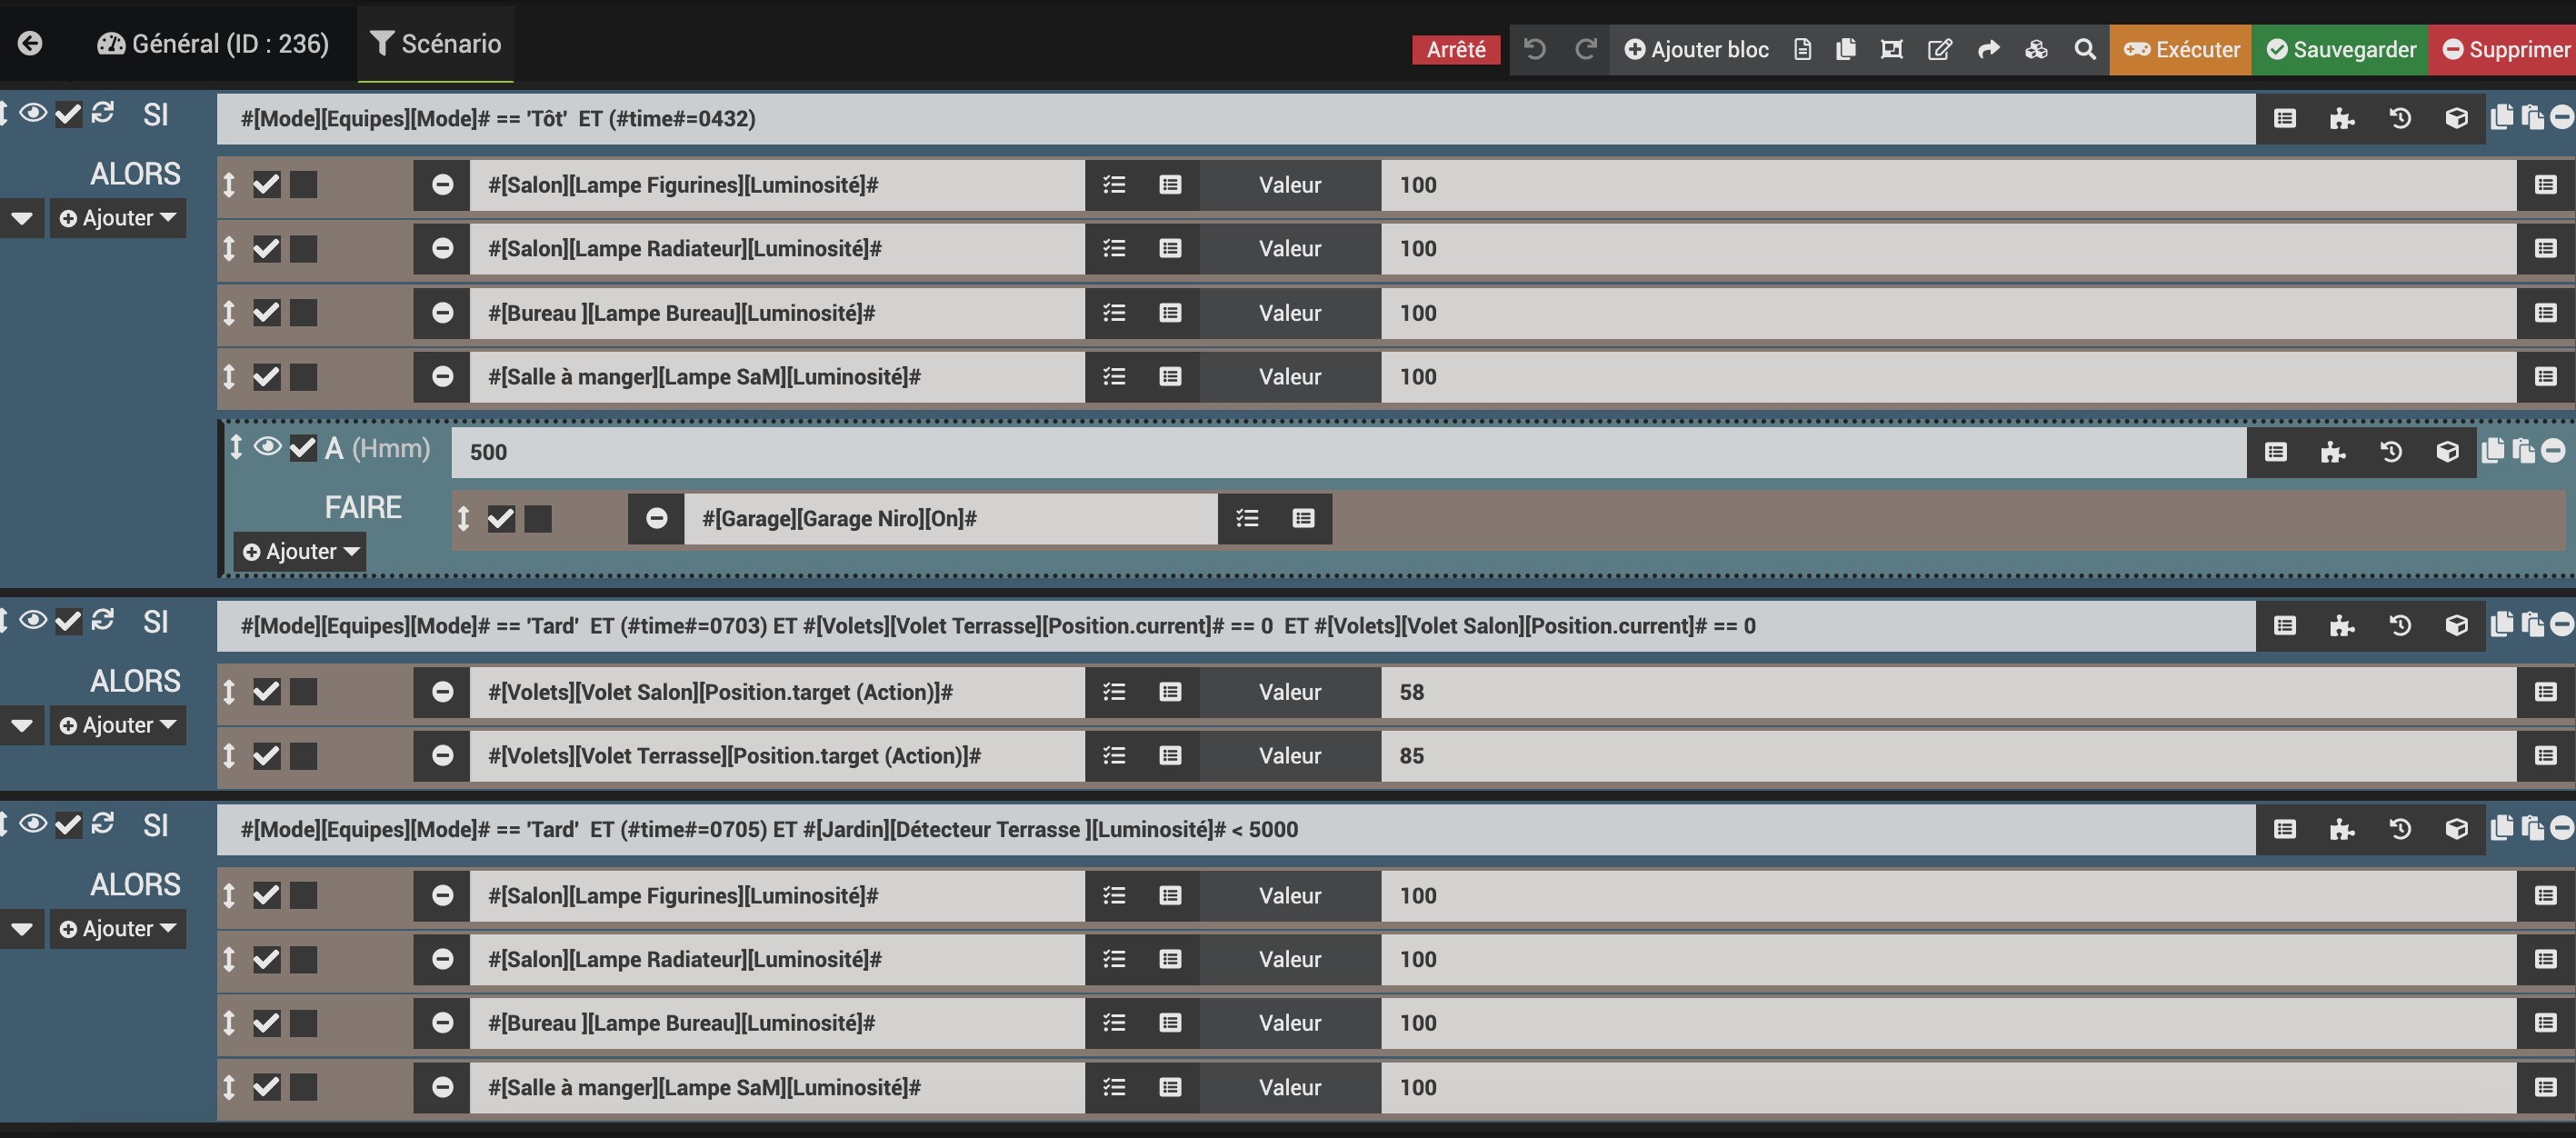Switch to the Scénario tab
This screenshot has height=1138, width=2576.
(436, 44)
